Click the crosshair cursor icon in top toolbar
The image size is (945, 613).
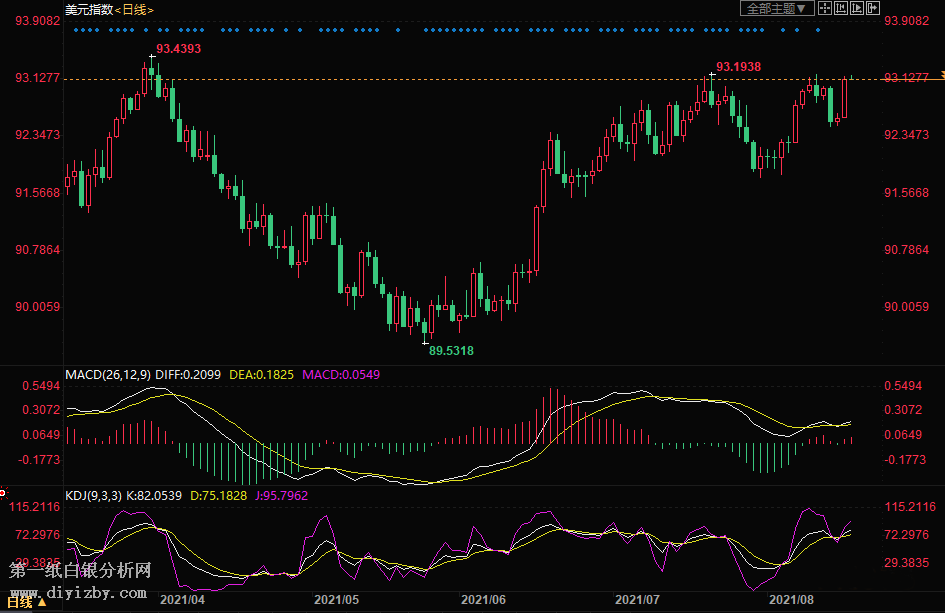pos(823,9)
